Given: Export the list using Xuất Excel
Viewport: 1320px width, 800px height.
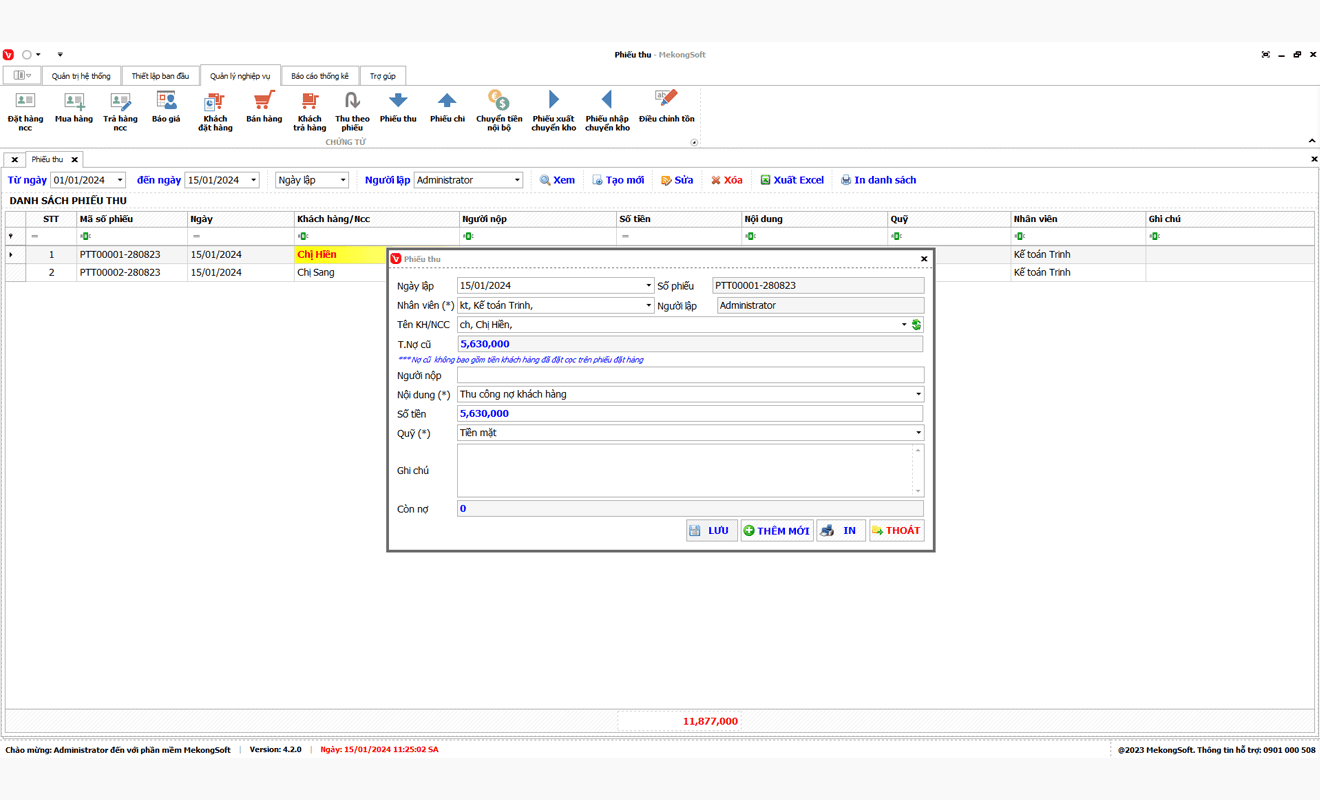Looking at the screenshot, I should [792, 180].
